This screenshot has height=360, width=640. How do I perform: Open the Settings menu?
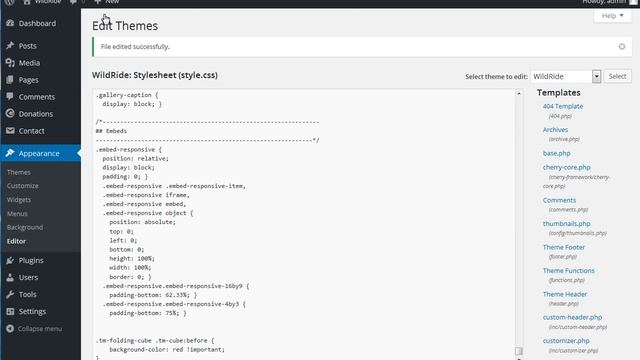click(32, 311)
